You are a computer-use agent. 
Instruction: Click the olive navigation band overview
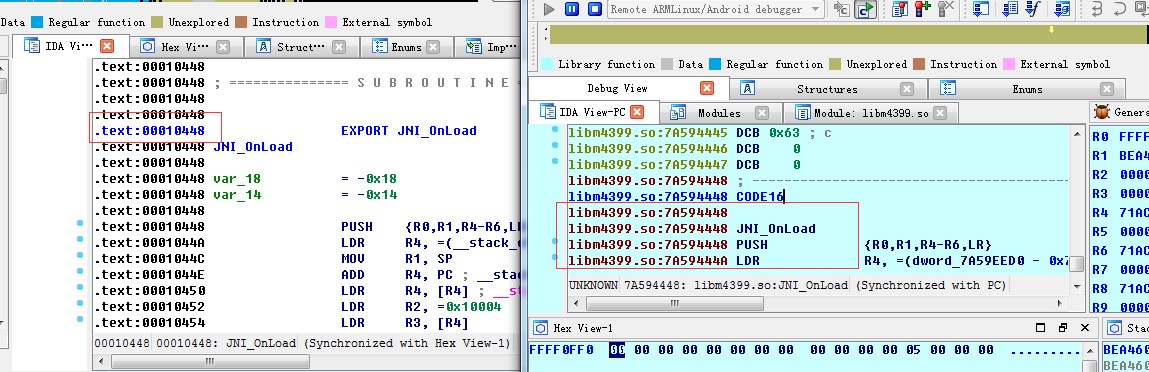[x=849, y=35]
